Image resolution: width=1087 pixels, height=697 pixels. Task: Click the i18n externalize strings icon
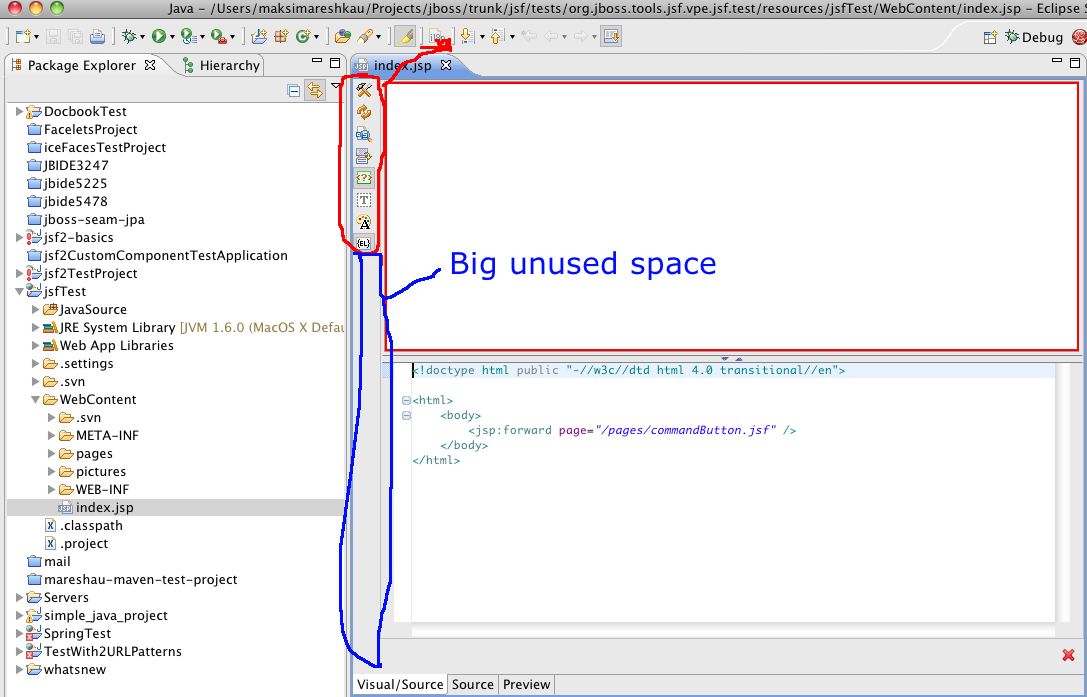437,36
